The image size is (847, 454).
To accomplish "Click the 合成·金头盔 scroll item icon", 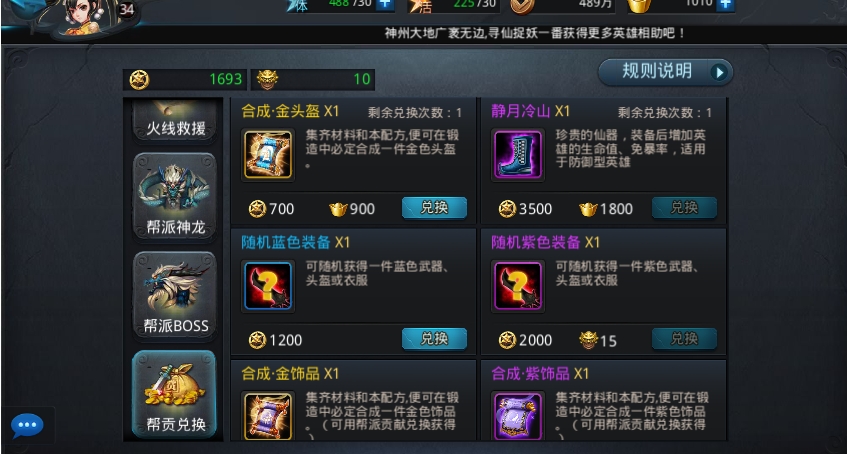I will tap(268, 154).
